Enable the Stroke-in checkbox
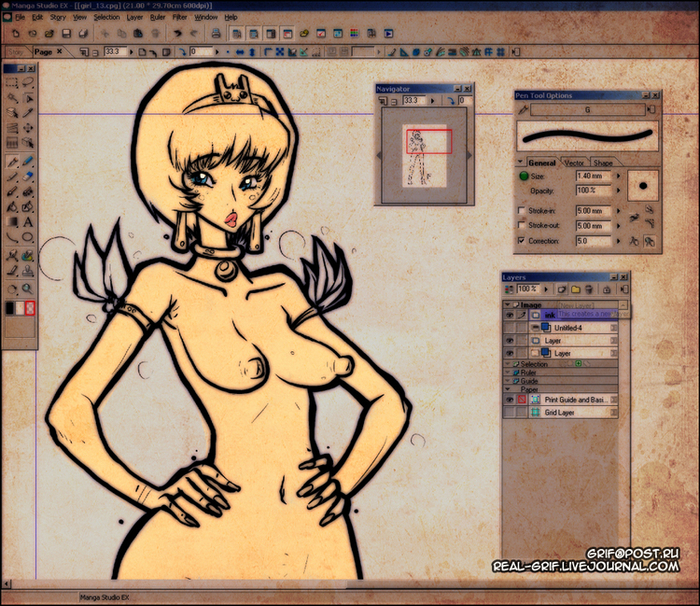Viewport: 700px width, 606px height. coord(521,211)
